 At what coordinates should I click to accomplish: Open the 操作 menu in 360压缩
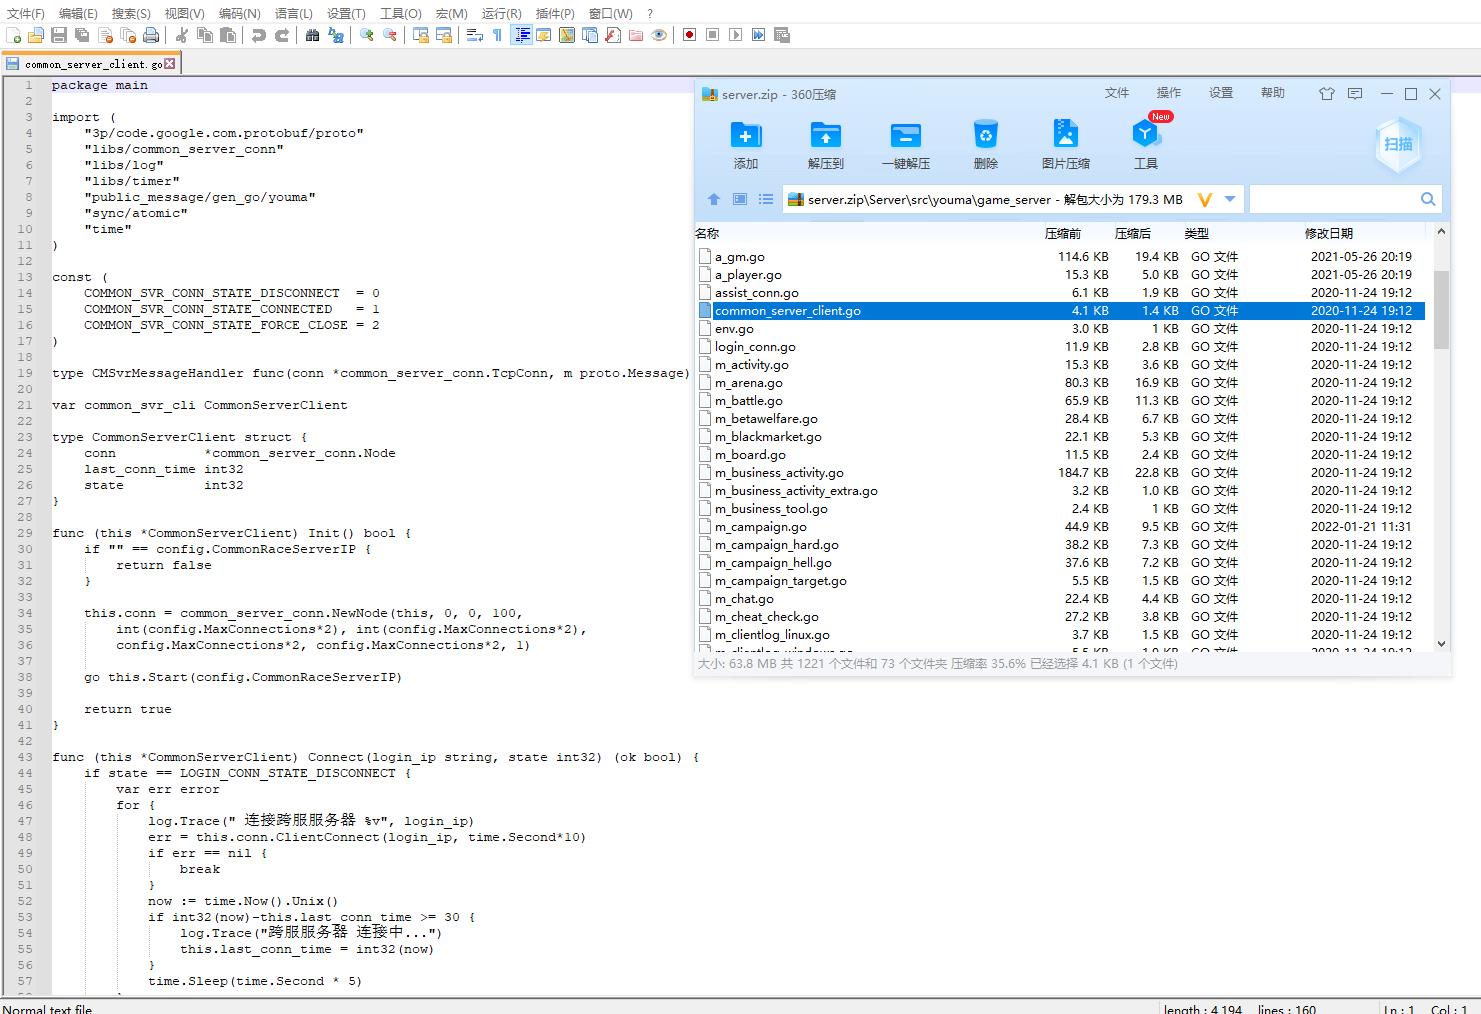(x=1168, y=93)
